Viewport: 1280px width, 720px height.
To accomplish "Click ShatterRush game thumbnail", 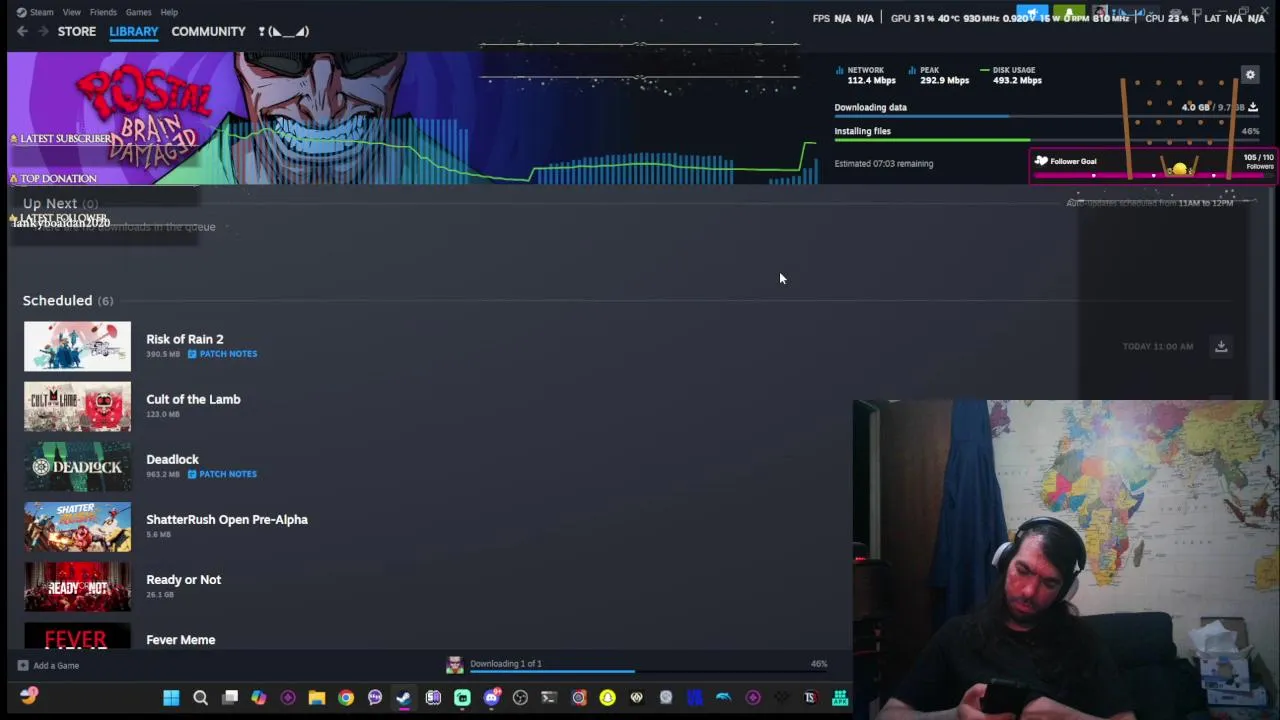I will pos(77,526).
